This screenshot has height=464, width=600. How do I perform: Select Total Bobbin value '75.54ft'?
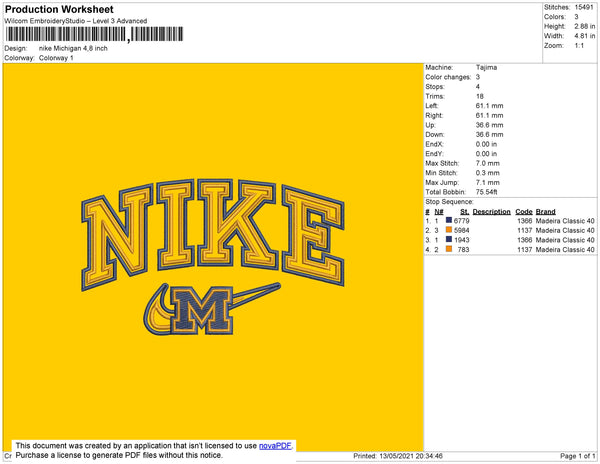486,192
